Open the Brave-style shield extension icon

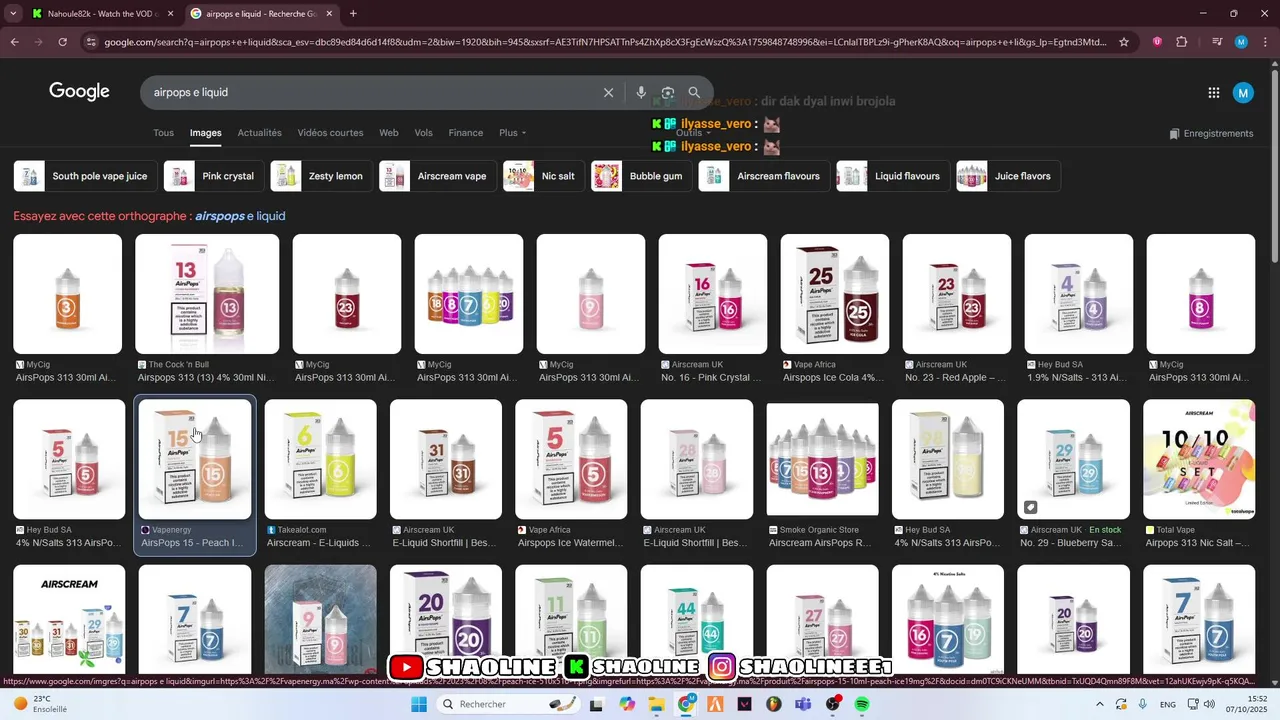[1157, 42]
